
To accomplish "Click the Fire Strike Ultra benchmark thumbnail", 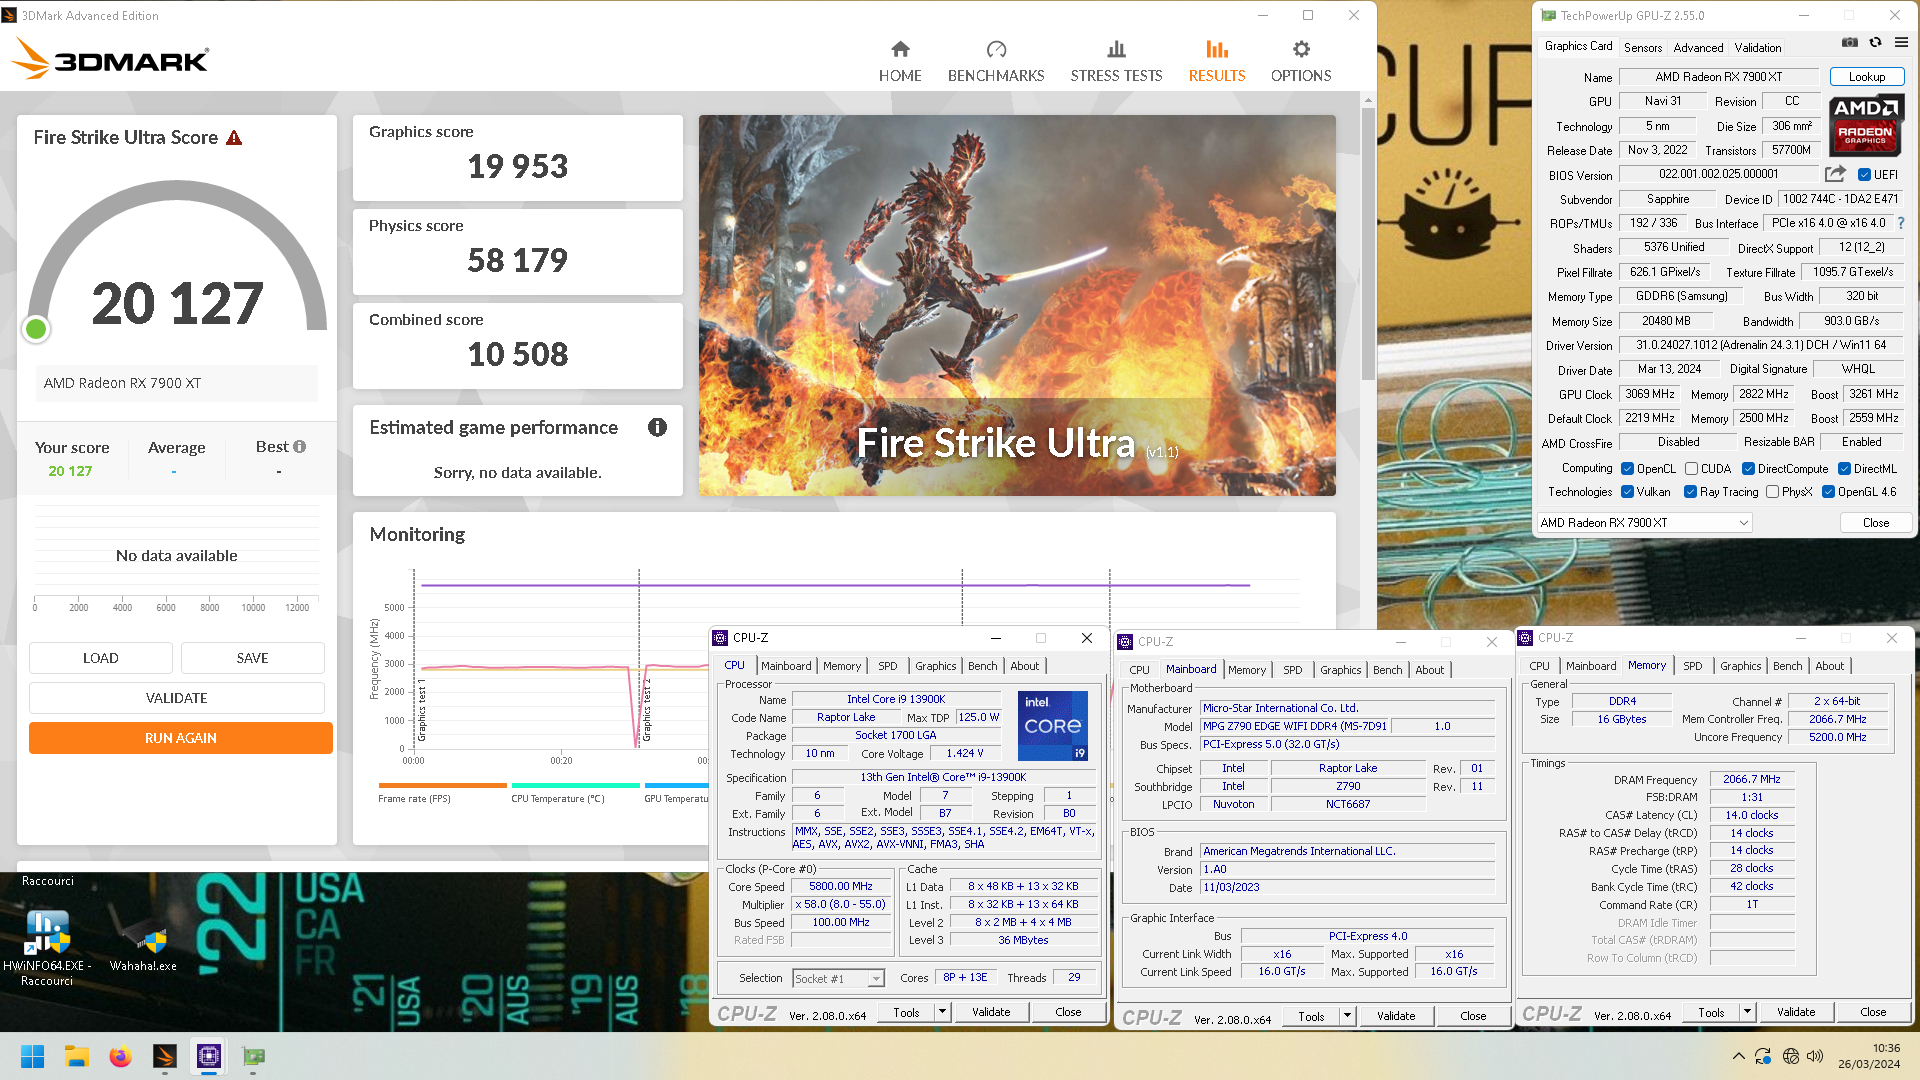I will pyautogui.click(x=1017, y=305).
